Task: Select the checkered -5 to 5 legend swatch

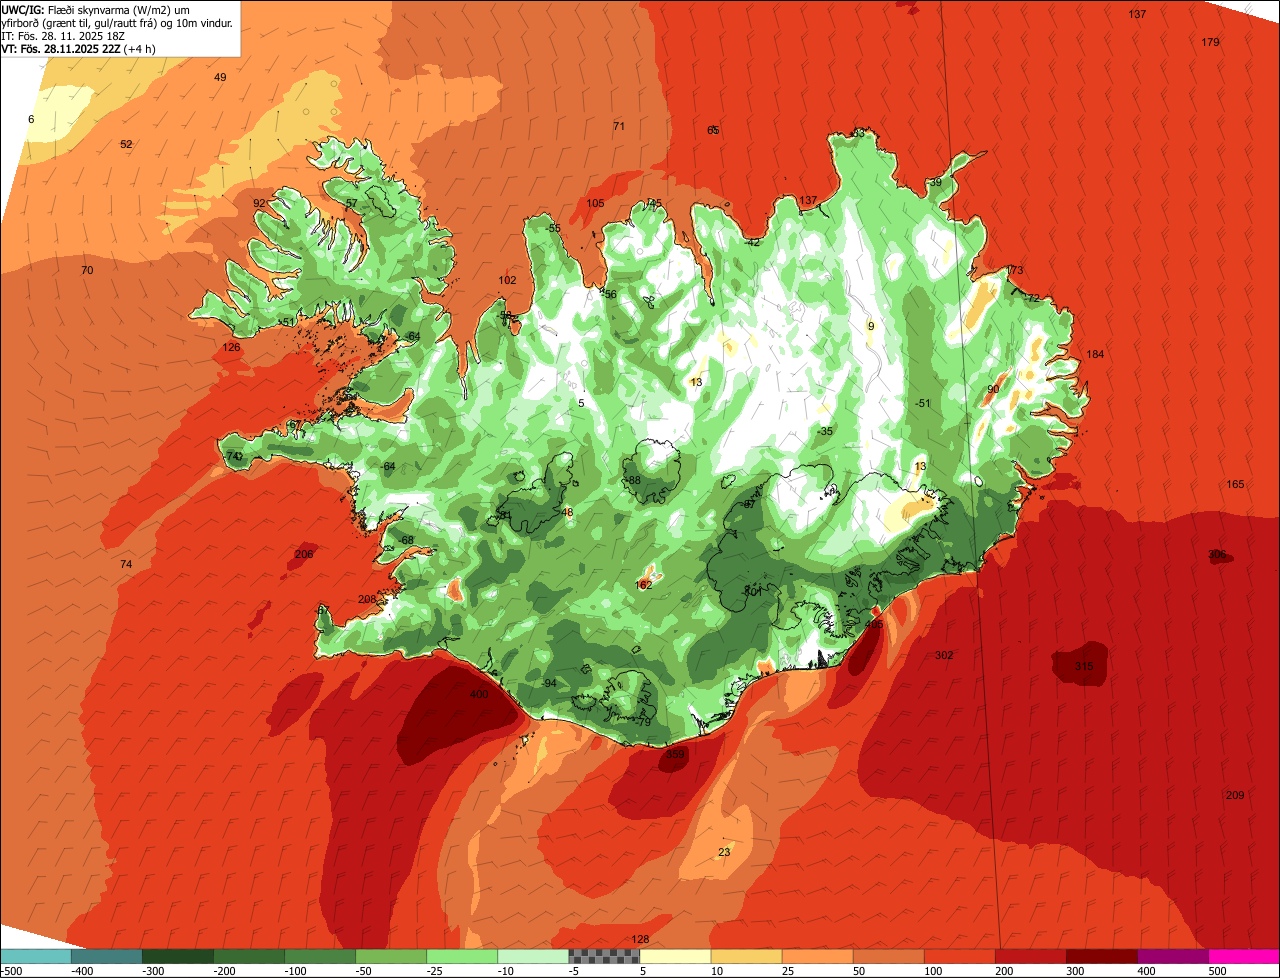Action: [604, 956]
